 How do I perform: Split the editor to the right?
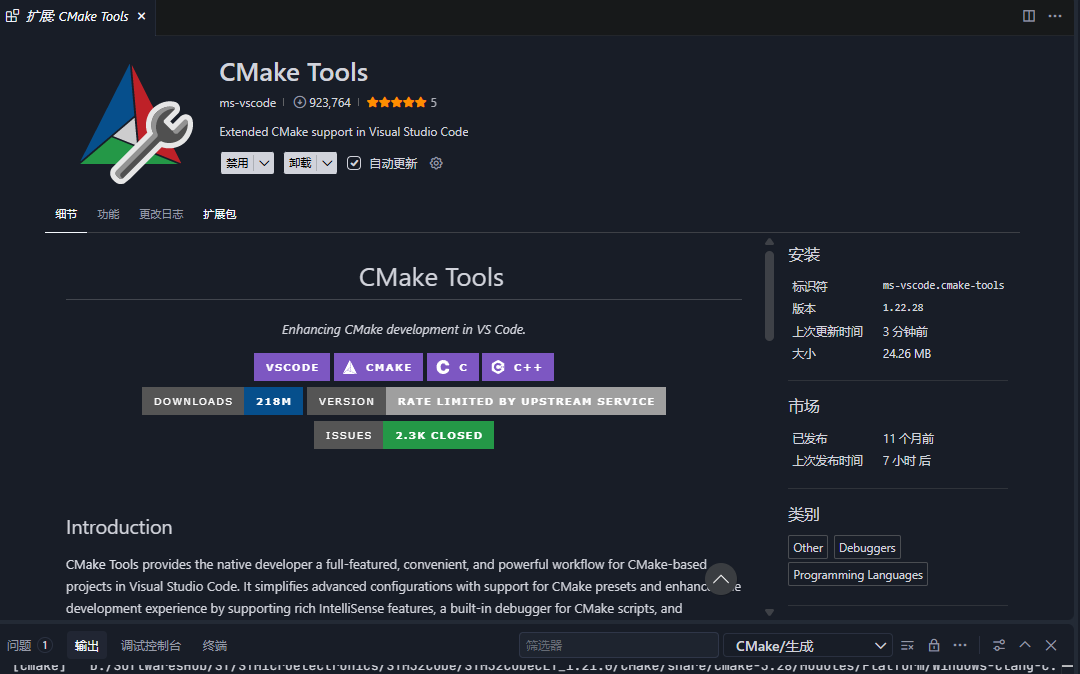click(x=1028, y=16)
